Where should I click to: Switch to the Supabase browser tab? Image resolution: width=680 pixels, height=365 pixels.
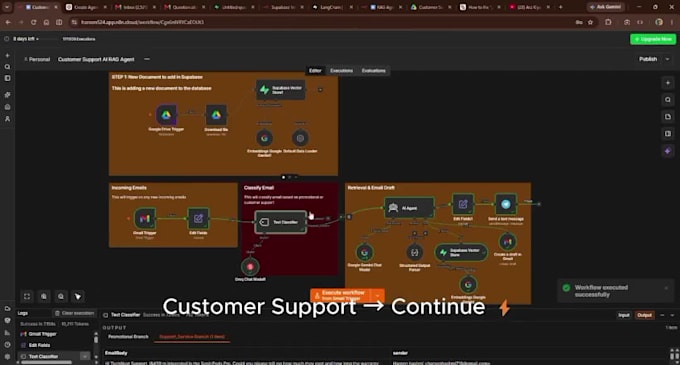click(283, 7)
